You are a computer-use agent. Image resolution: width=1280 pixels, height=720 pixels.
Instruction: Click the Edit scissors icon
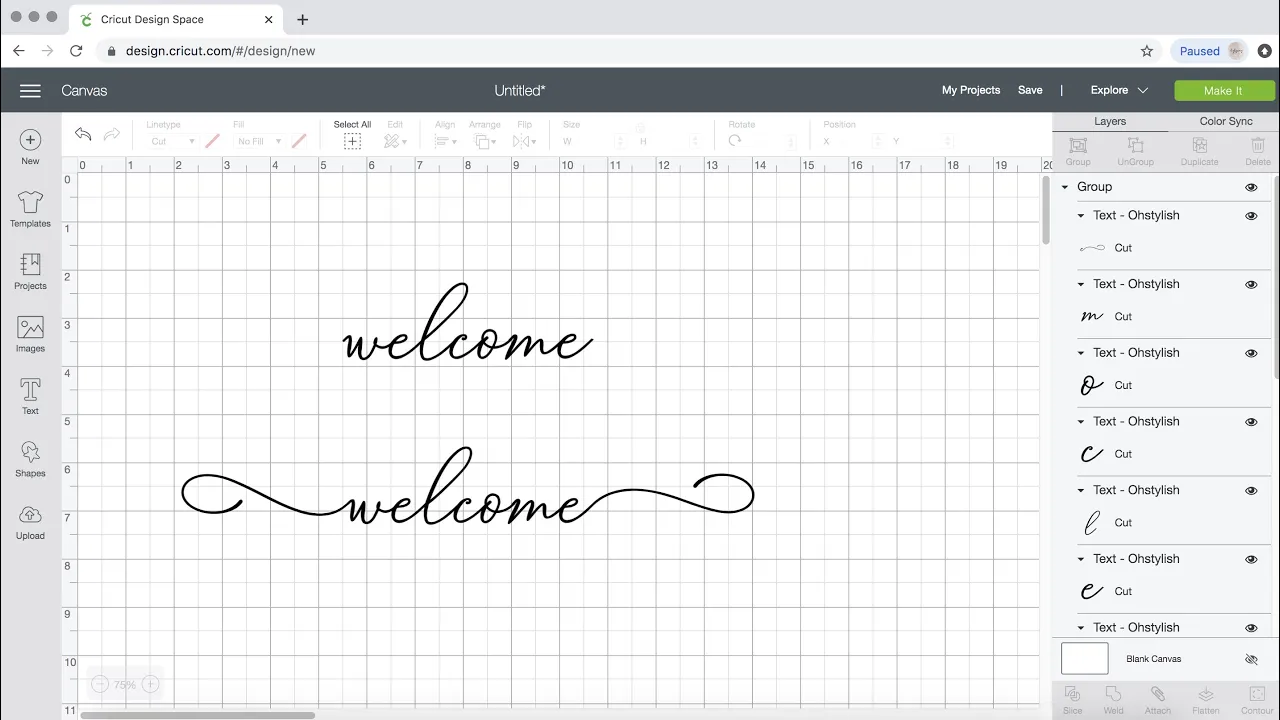pyautogui.click(x=394, y=141)
